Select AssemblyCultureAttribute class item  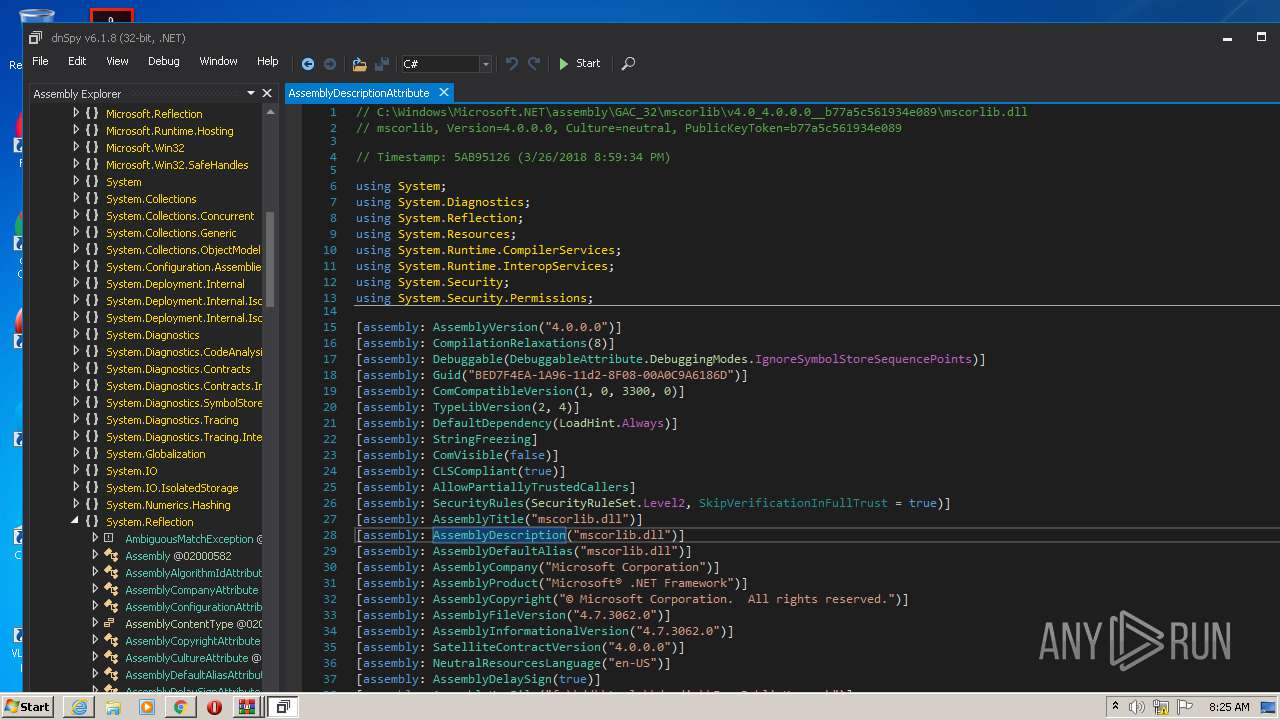click(x=193, y=658)
